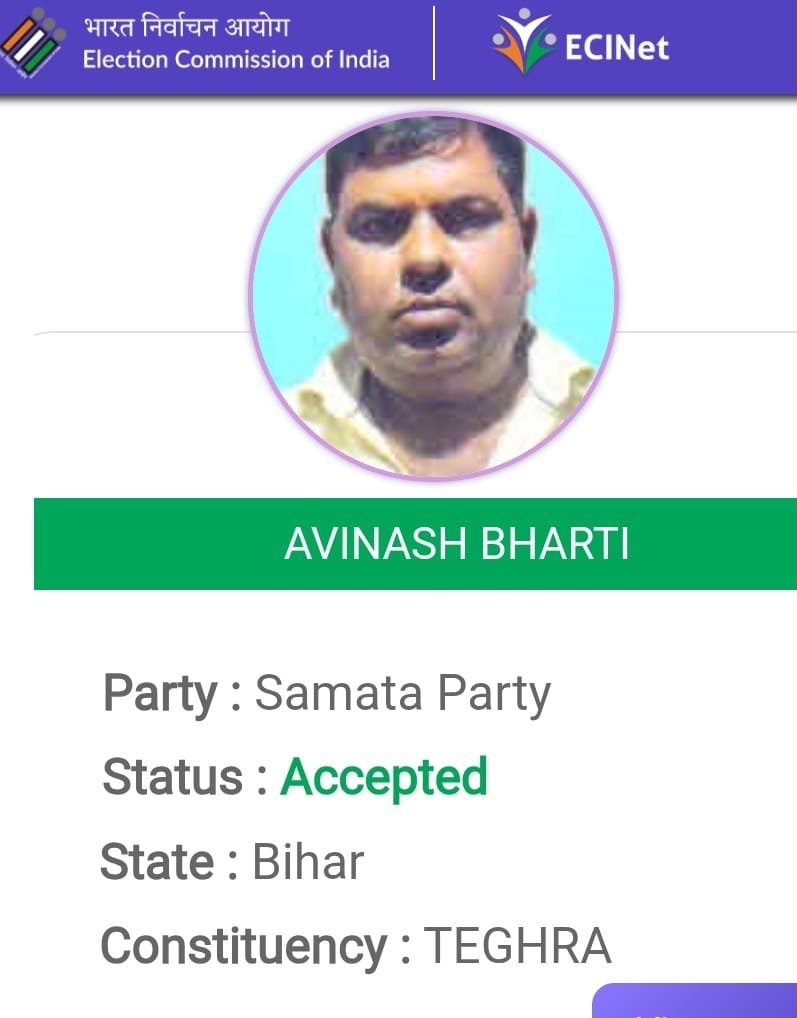Click the thin horizontal line beside the photo

(706, 332)
